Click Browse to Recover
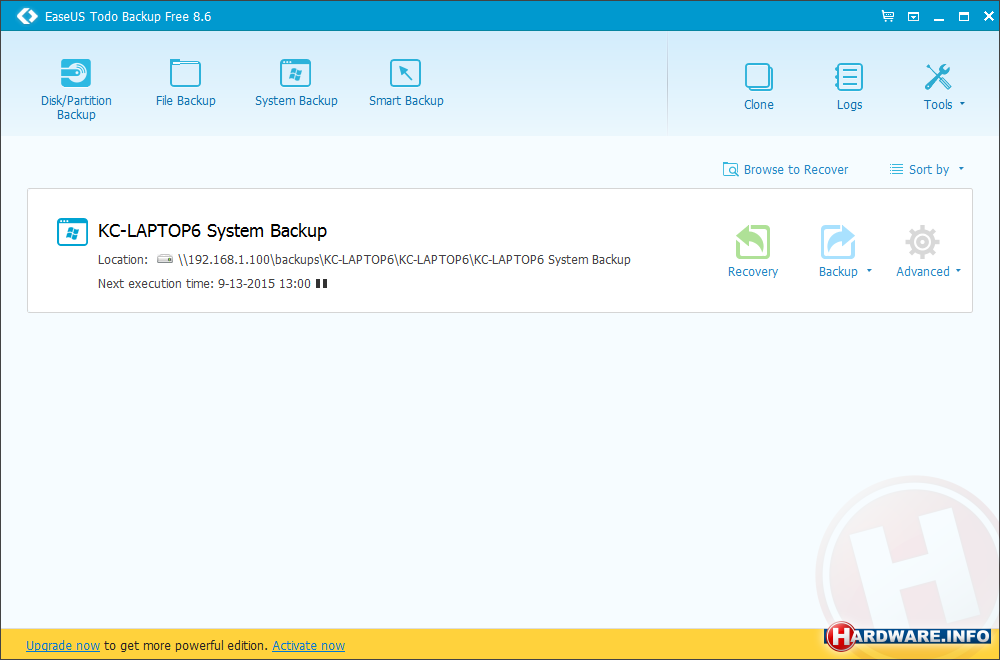Image resolution: width=1000 pixels, height=660 pixels. point(785,170)
